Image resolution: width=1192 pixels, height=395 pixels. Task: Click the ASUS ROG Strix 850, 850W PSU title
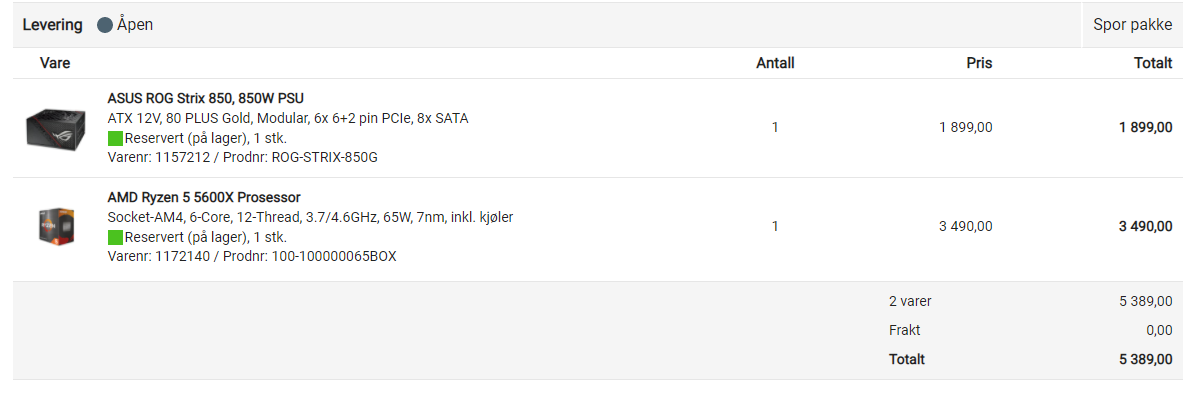coord(206,98)
